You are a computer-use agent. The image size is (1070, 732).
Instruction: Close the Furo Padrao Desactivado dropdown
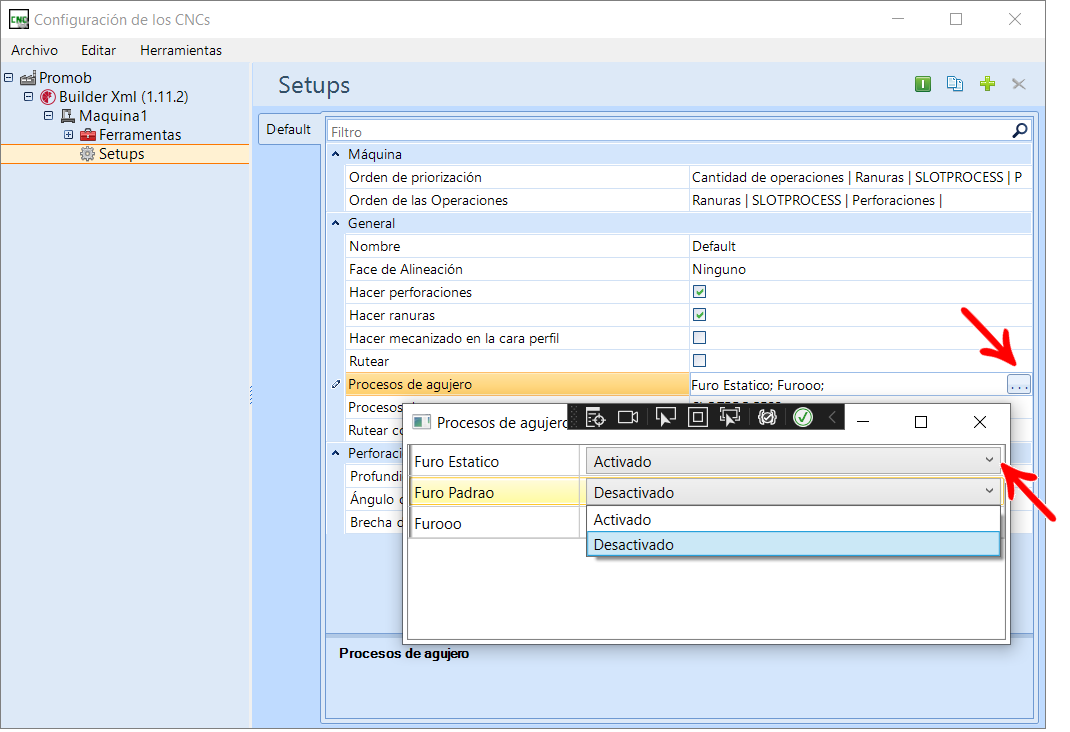tap(793, 493)
